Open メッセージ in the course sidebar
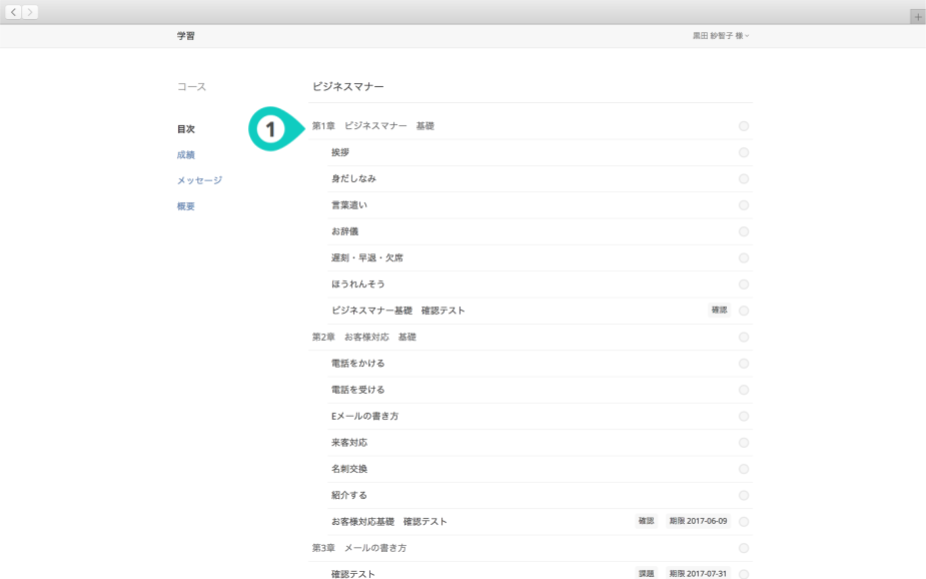The width and height of the screenshot is (926, 579). pos(199,181)
